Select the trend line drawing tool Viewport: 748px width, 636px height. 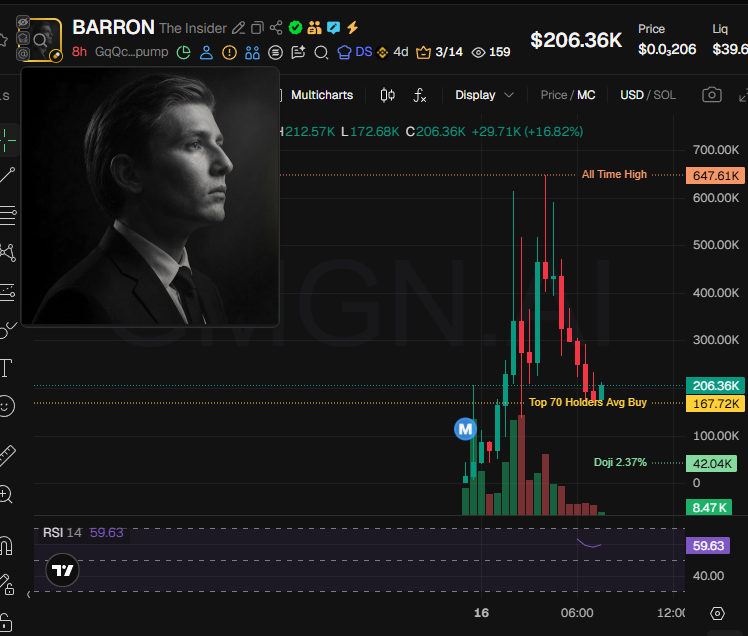[7, 176]
